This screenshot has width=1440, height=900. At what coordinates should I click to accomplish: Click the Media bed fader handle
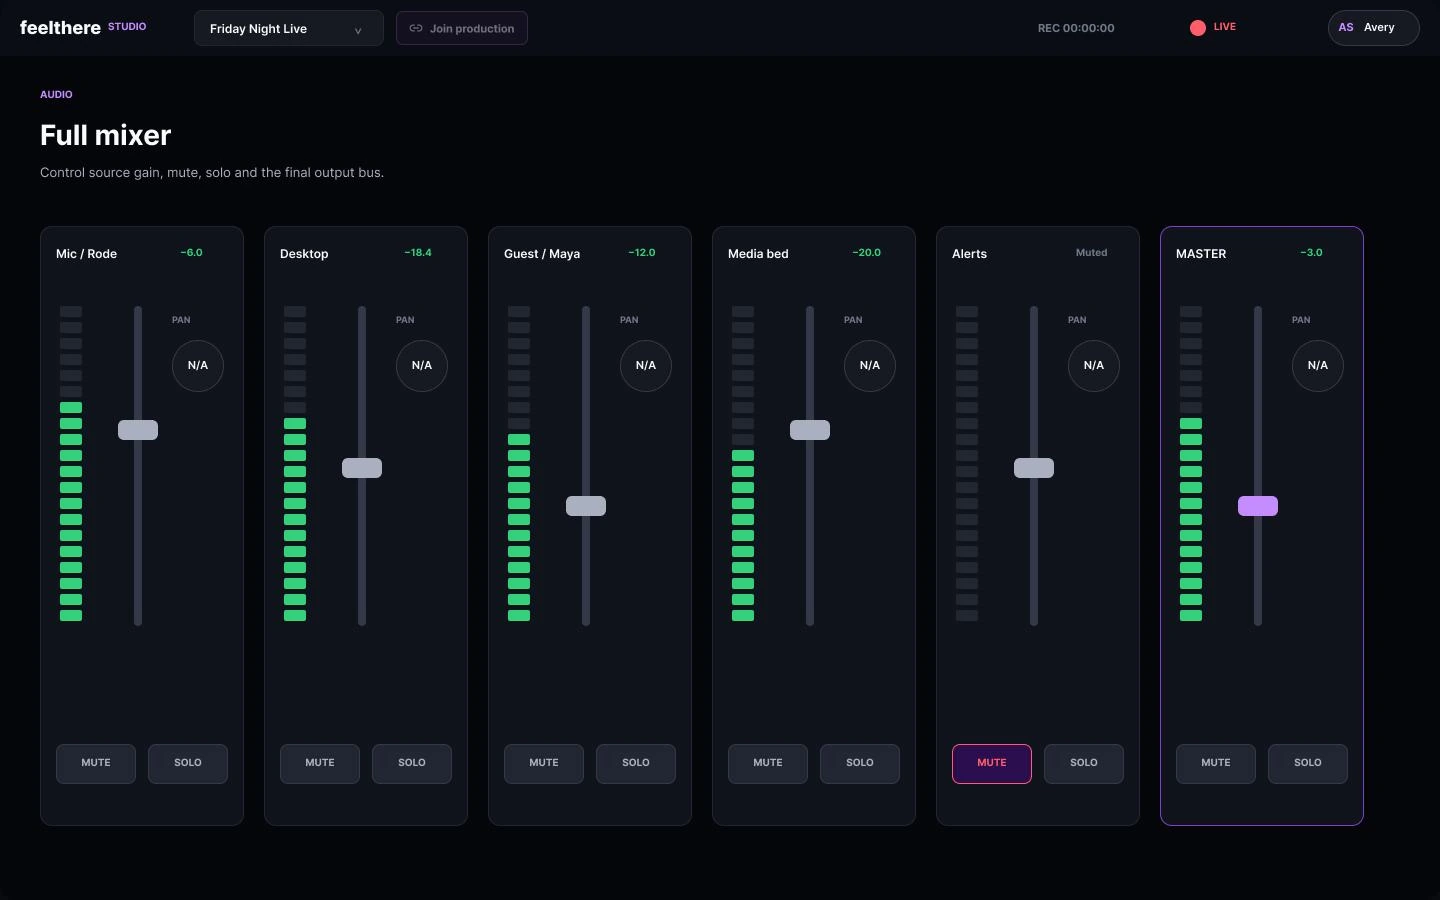(810, 430)
